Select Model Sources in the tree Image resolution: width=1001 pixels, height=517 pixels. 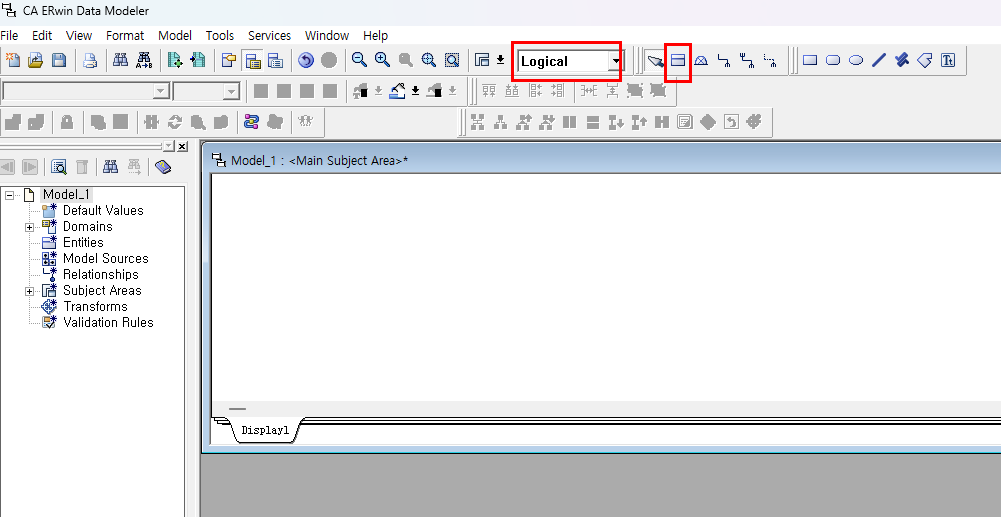click(x=105, y=258)
